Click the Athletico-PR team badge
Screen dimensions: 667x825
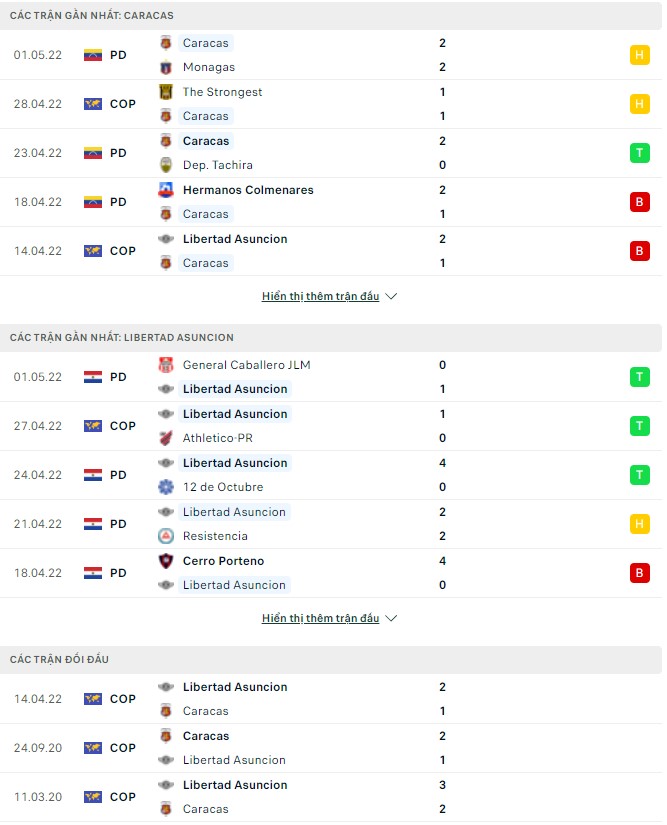(x=168, y=438)
